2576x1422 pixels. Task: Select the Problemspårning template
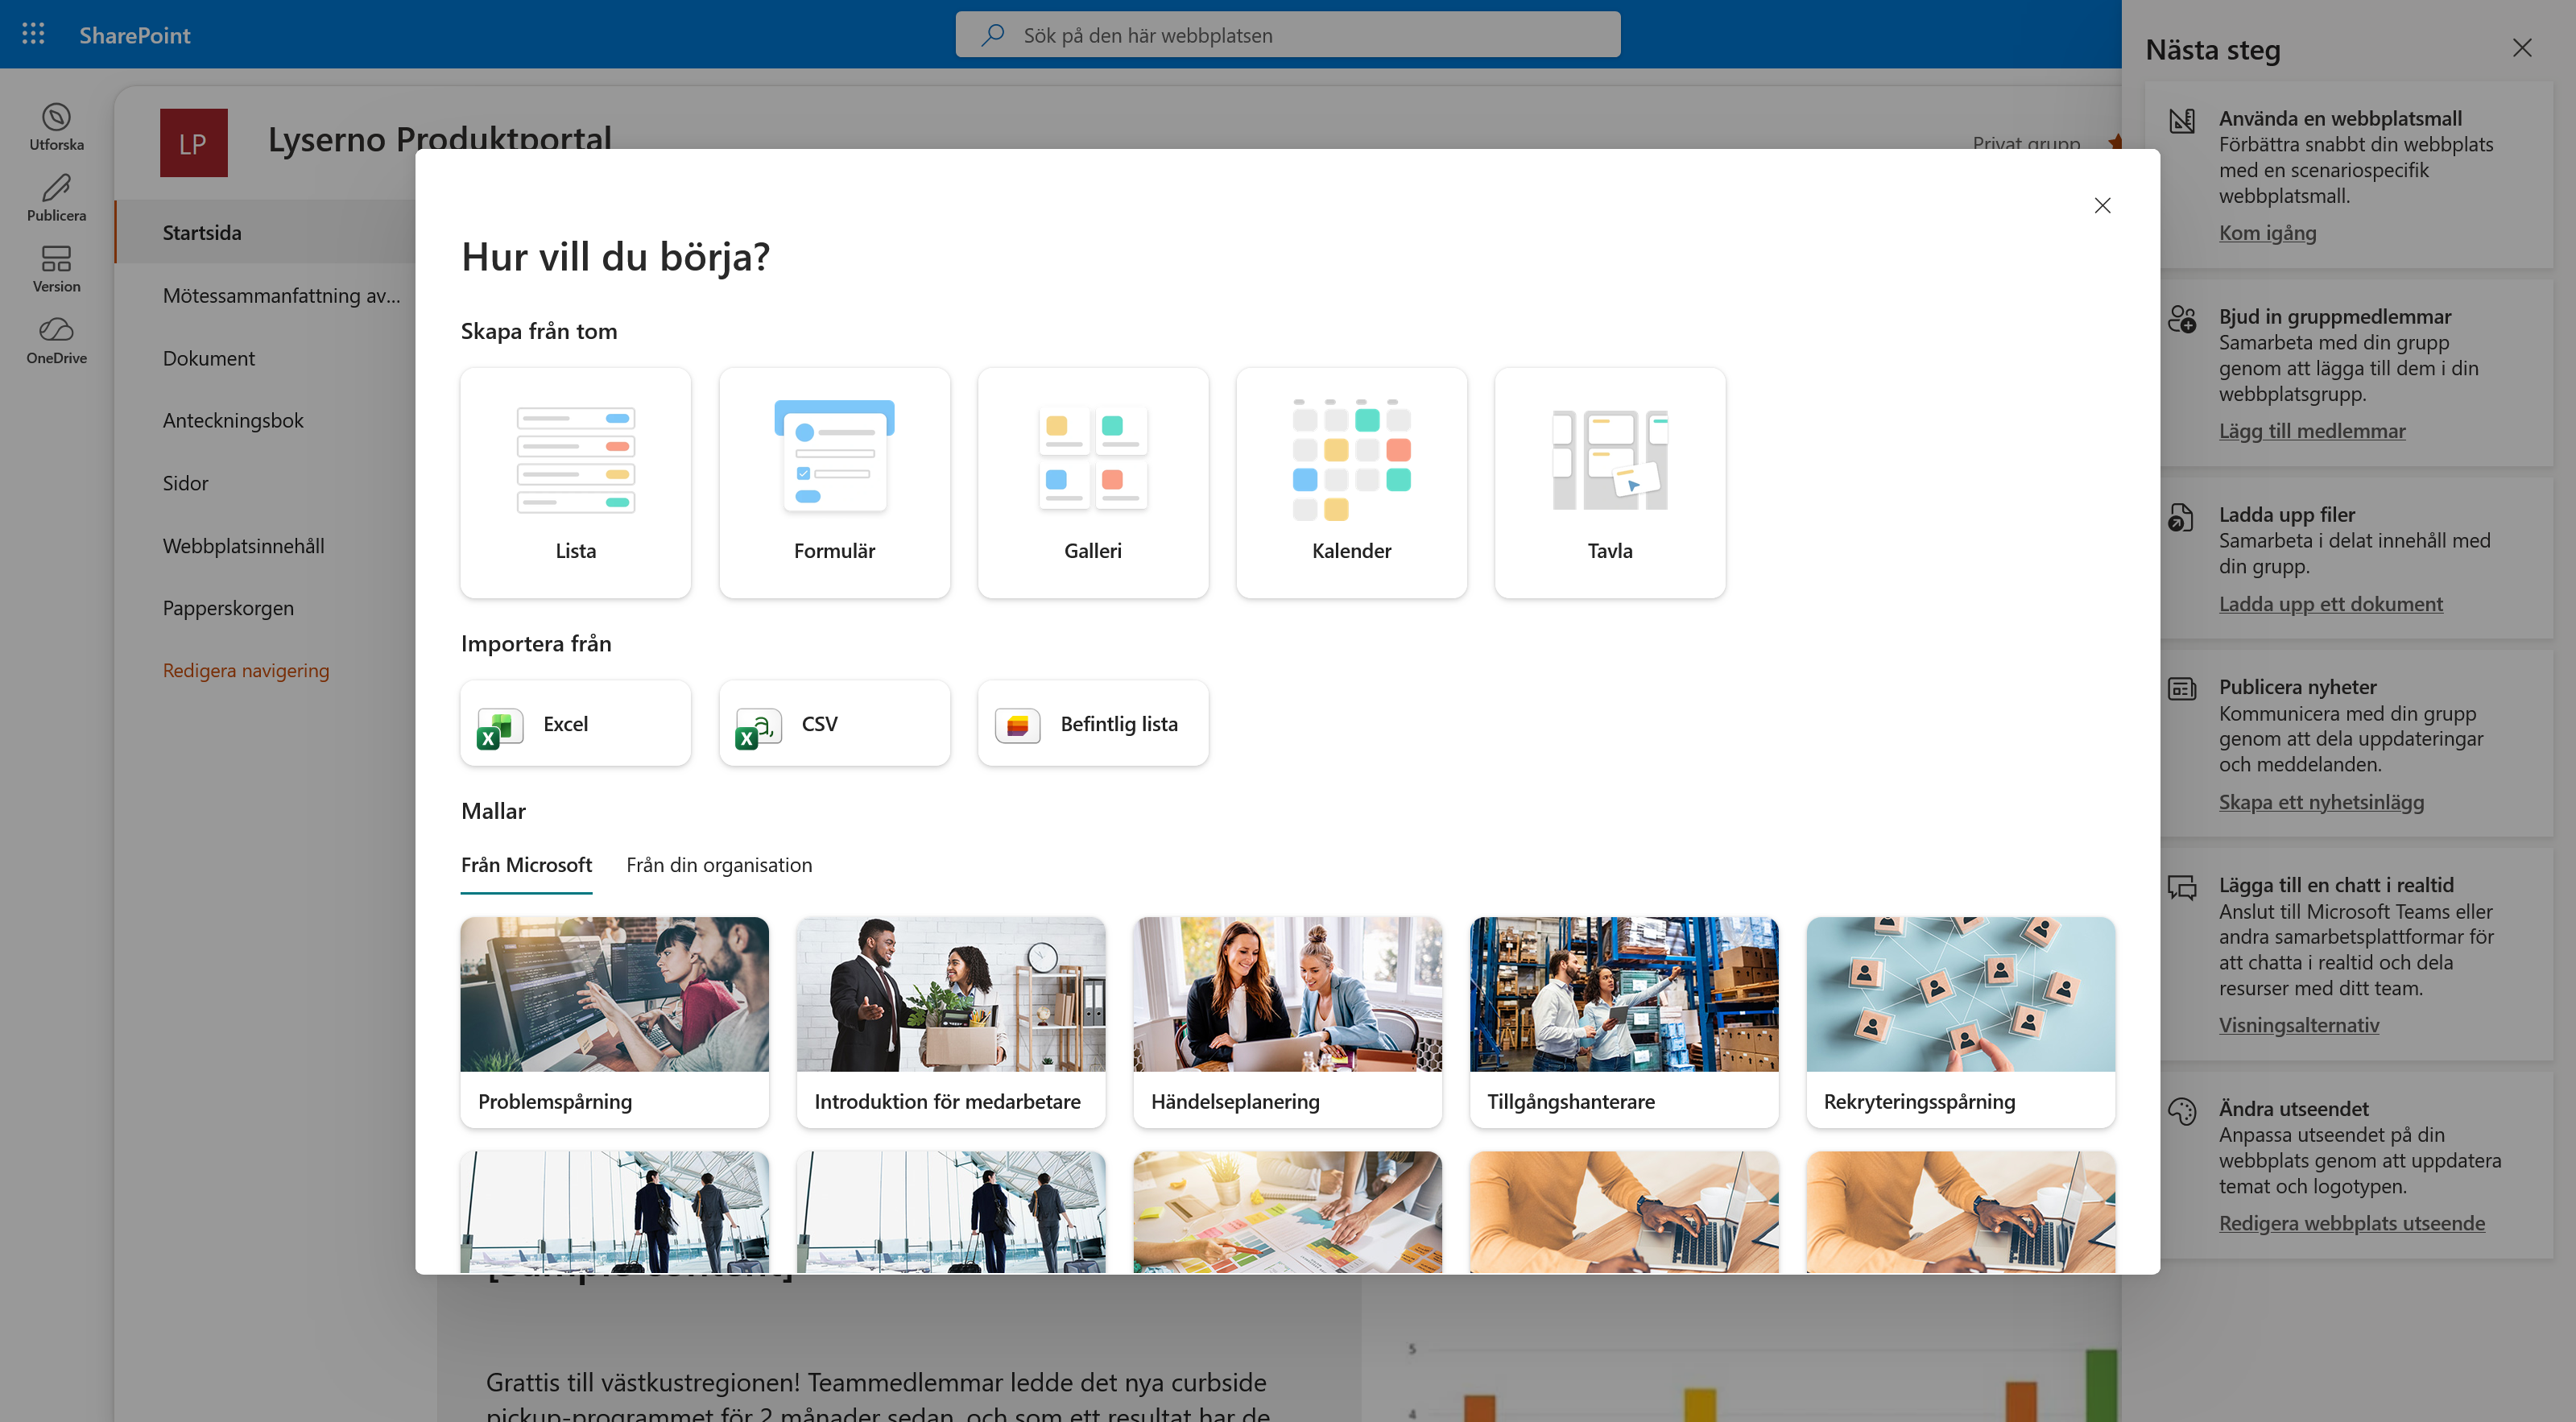coord(614,1022)
